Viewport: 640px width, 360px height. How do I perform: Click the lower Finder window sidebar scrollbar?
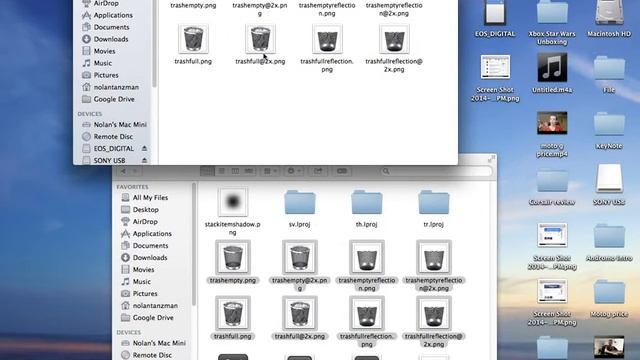click(194, 245)
